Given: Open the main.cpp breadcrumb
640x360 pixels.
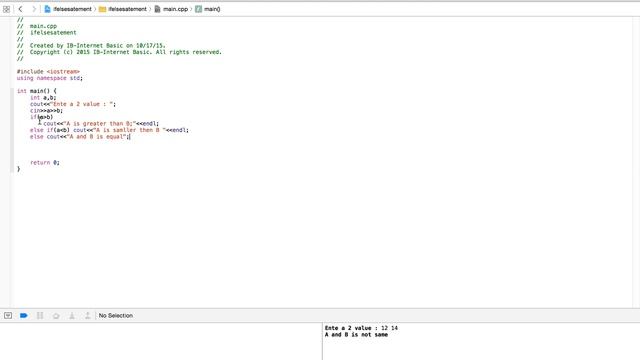Looking at the screenshot, I should (x=171, y=9).
